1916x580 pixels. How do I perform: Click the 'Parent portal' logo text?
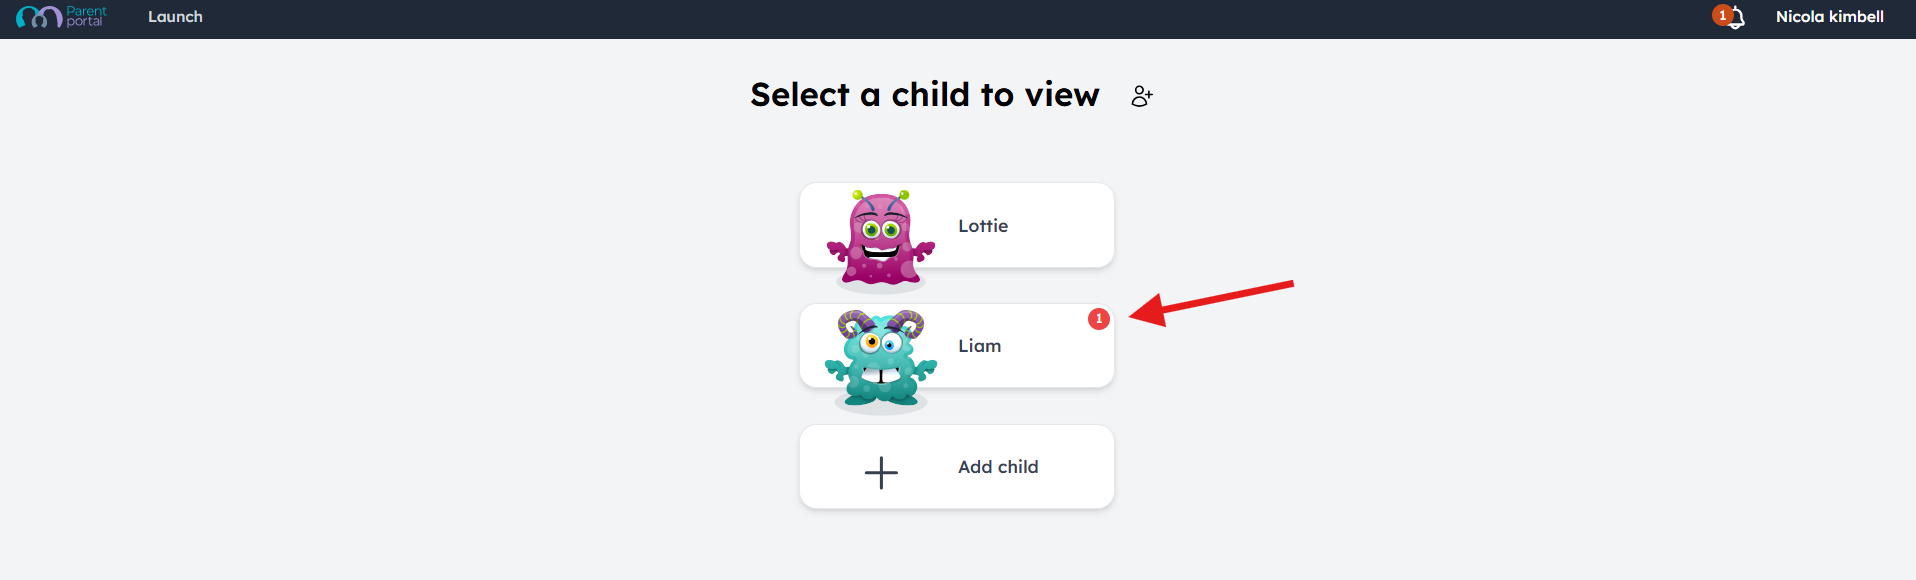86,16
